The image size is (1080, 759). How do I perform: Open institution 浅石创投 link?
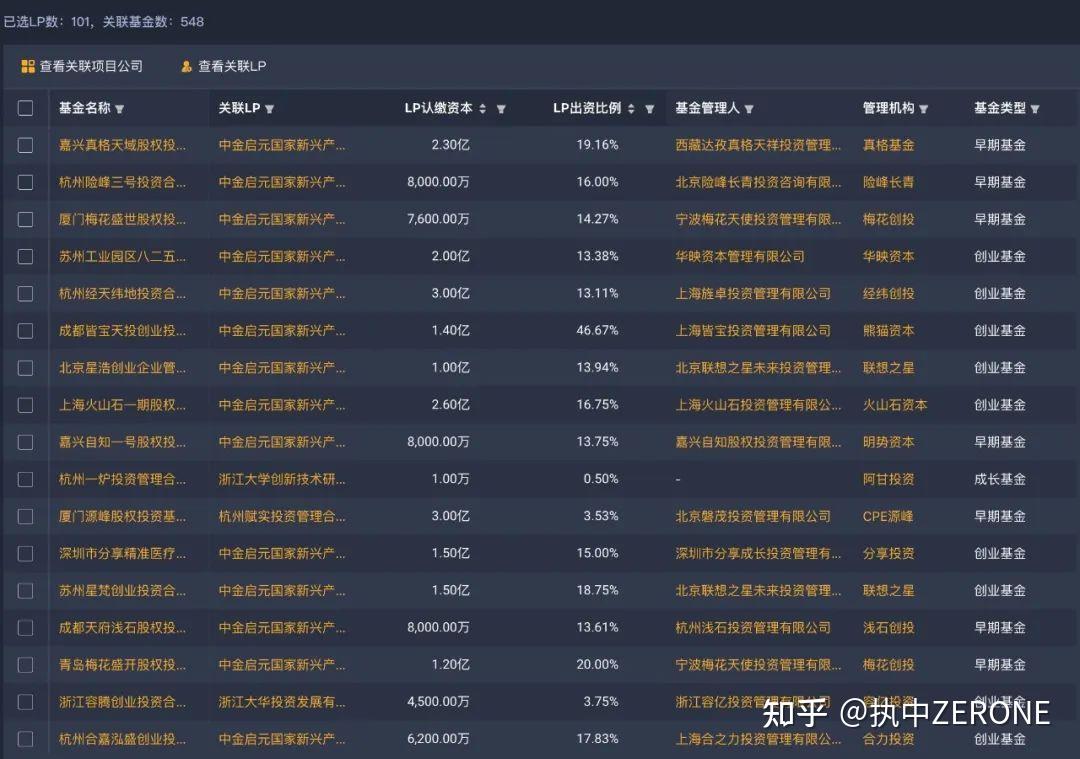889,628
